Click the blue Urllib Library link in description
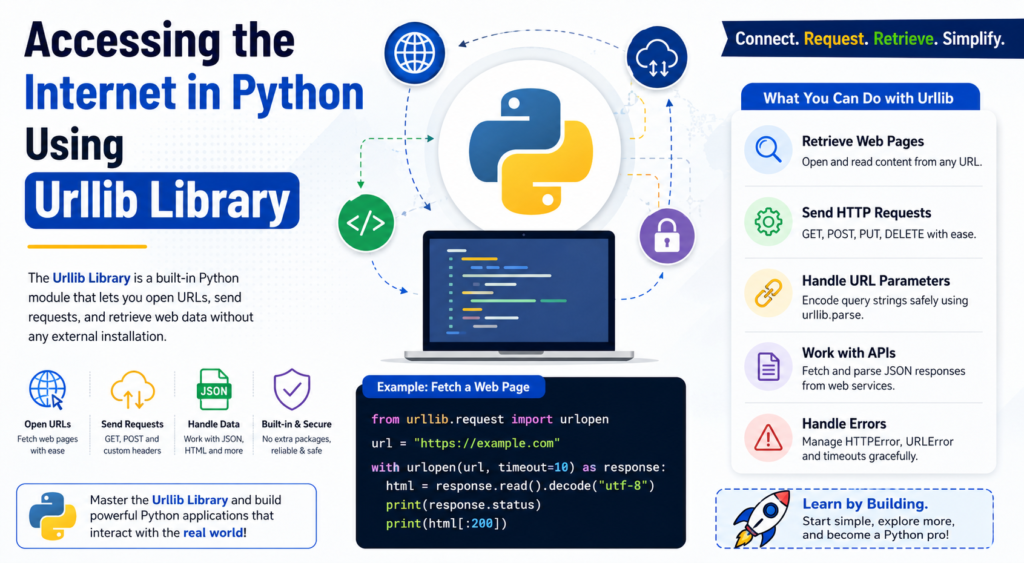The width and height of the screenshot is (1024, 563). [91, 278]
